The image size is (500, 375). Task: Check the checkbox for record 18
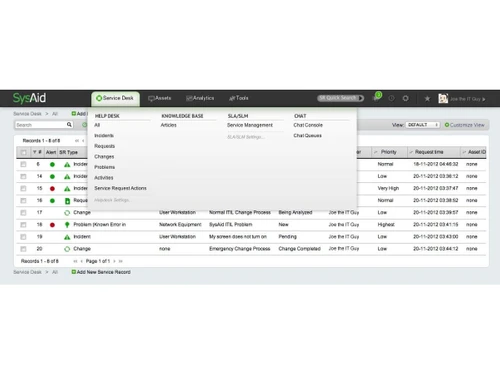(x=23, y=225)
